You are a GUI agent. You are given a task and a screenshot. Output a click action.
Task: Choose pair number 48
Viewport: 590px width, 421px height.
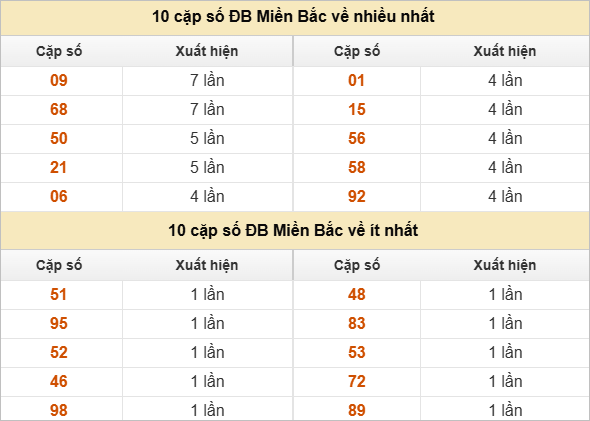[x=357, y=295]
